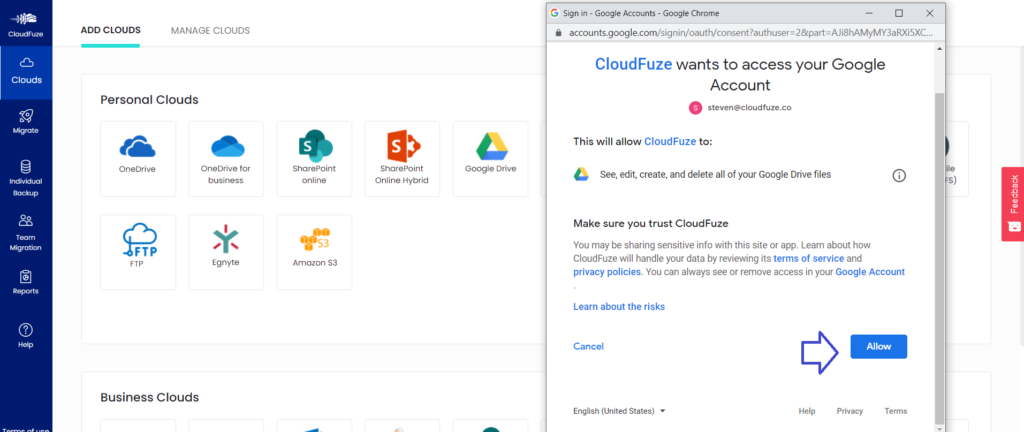
Task: Open the Learn about the risks link
Action: coord(619,307)
